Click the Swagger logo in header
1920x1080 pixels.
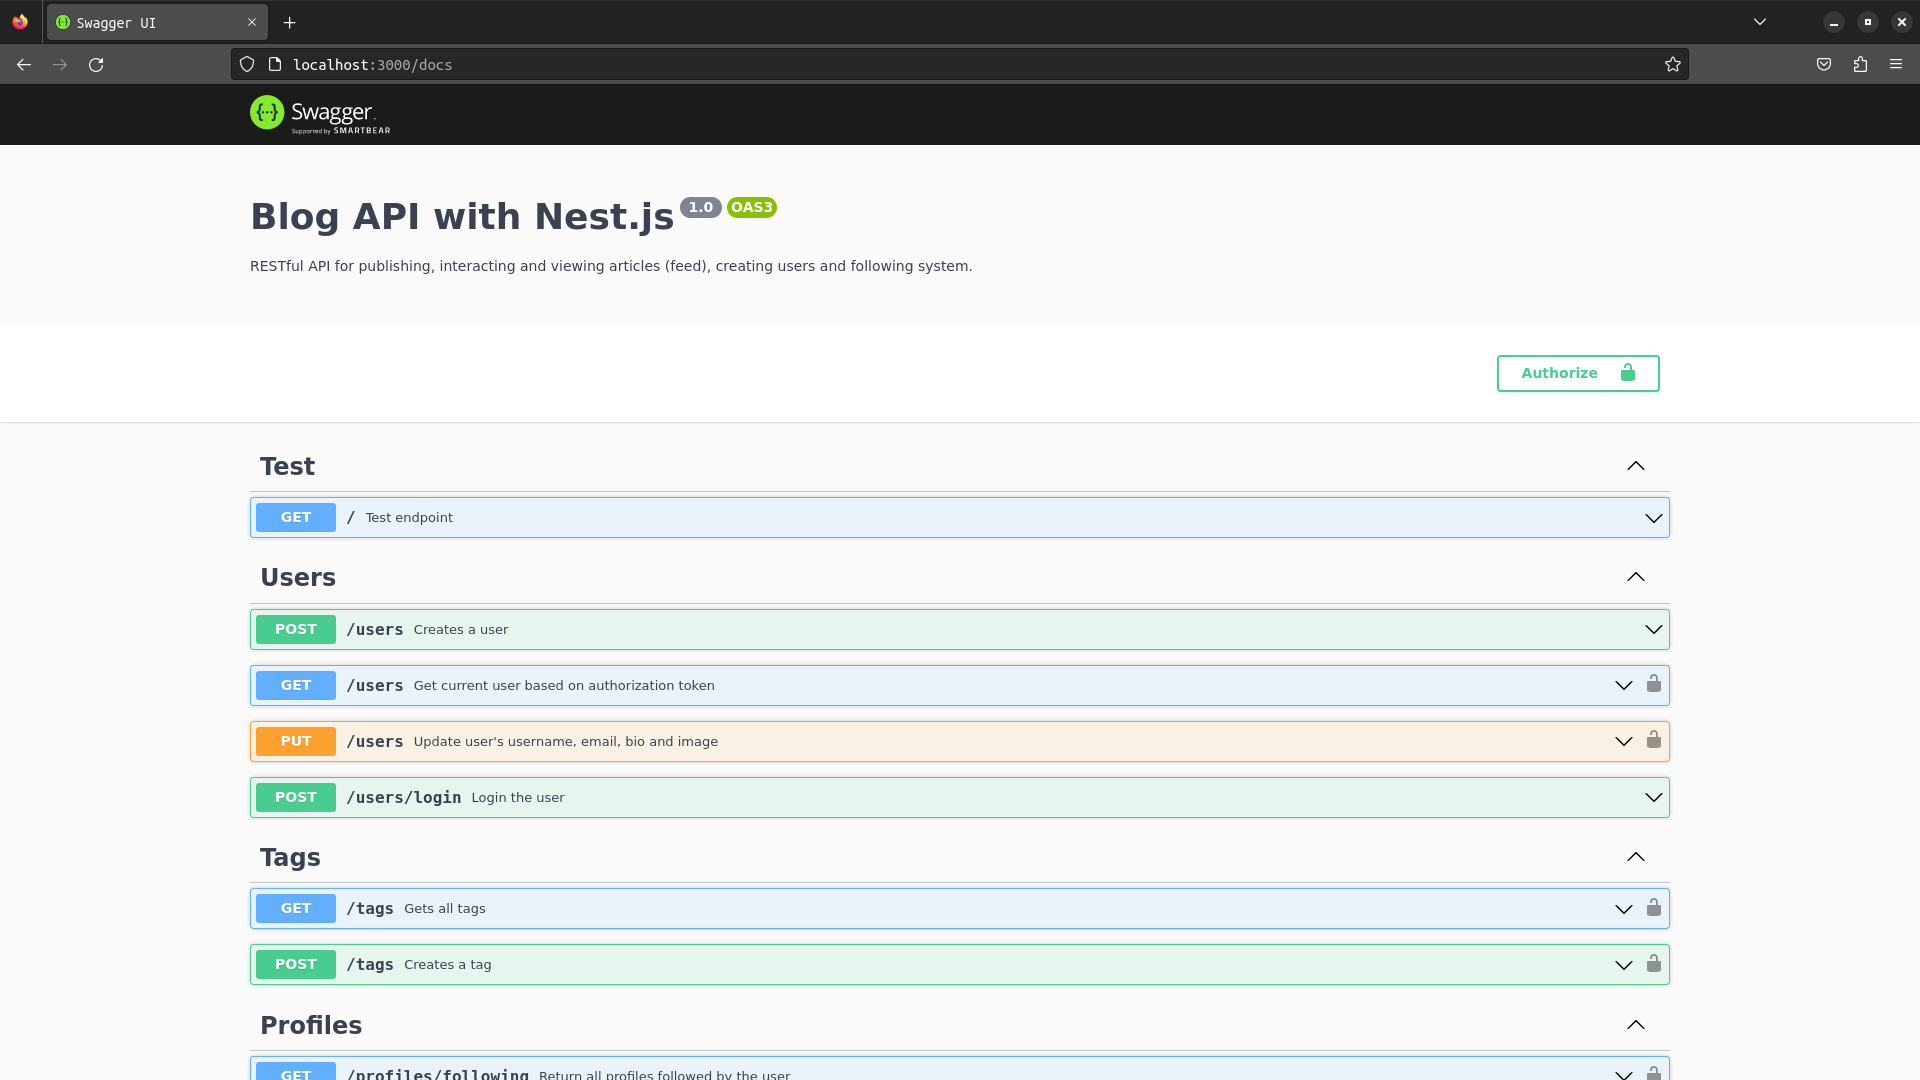tap(319, 114)
